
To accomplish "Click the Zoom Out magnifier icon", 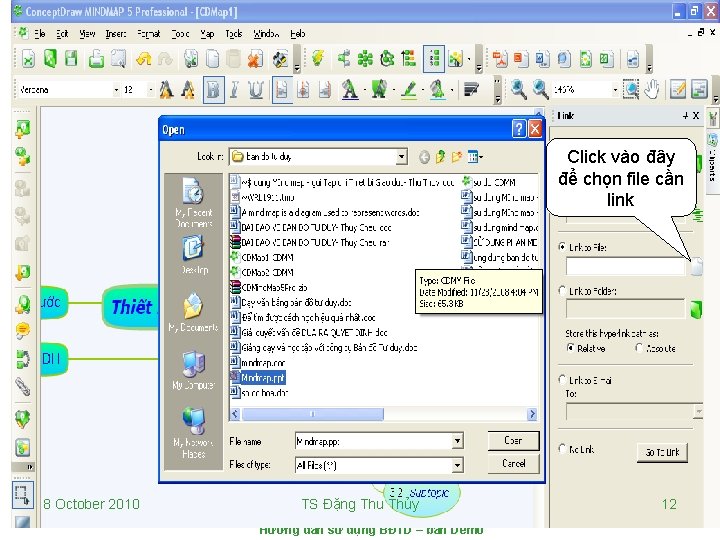I will 540,89.
